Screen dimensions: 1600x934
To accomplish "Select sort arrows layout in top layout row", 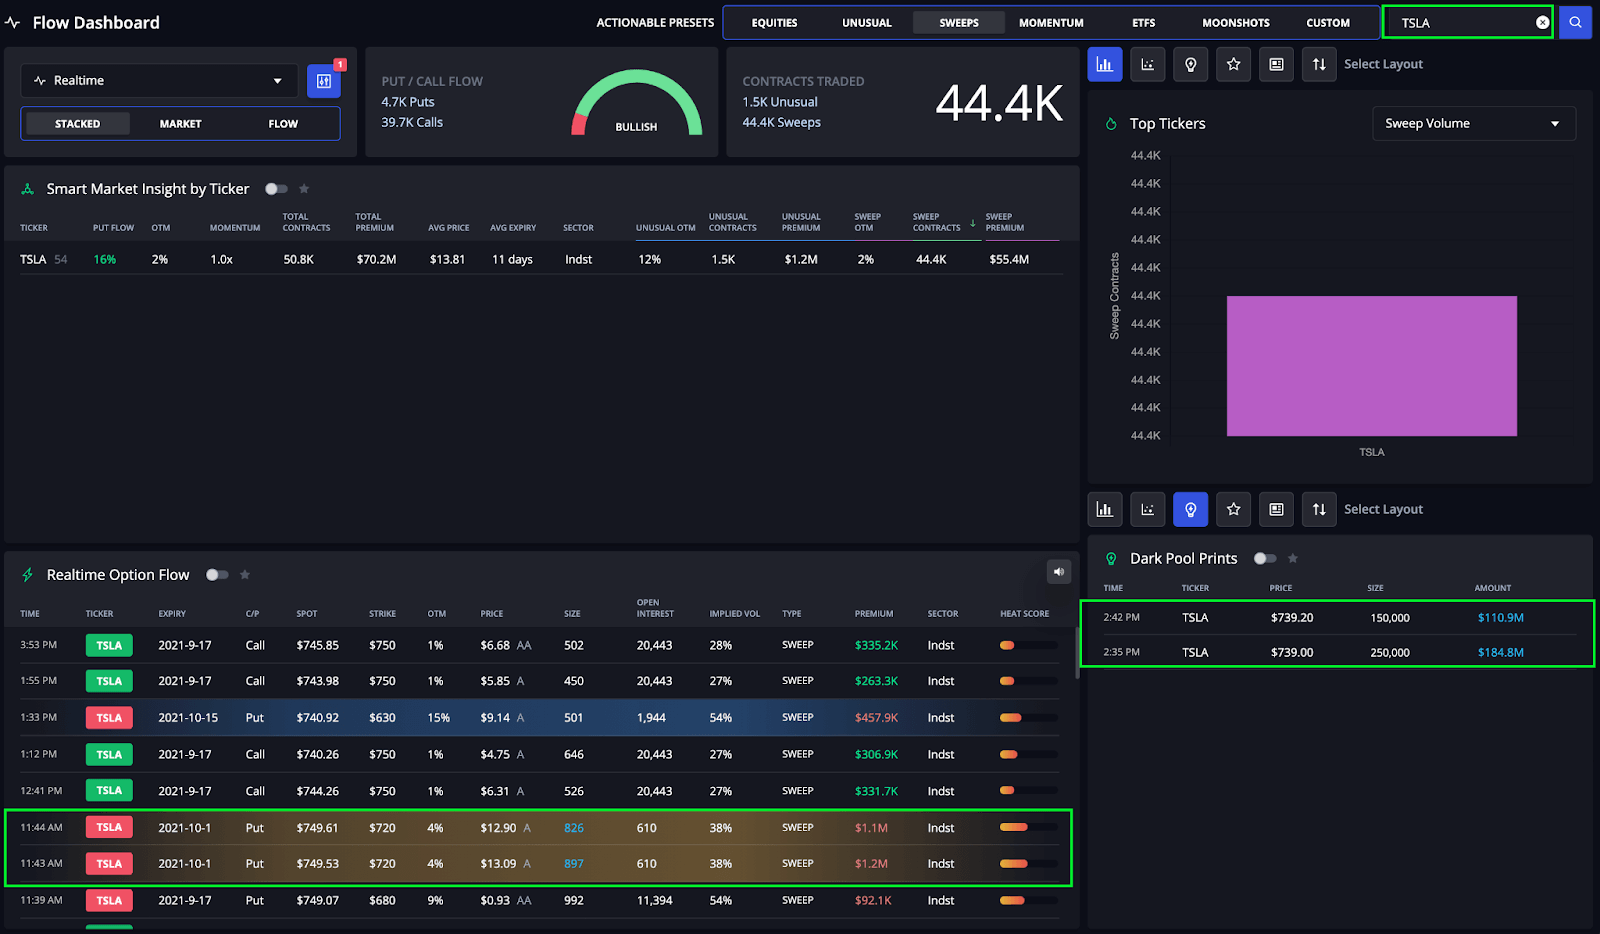I will pyautogui.click(x=1320, y=64).
